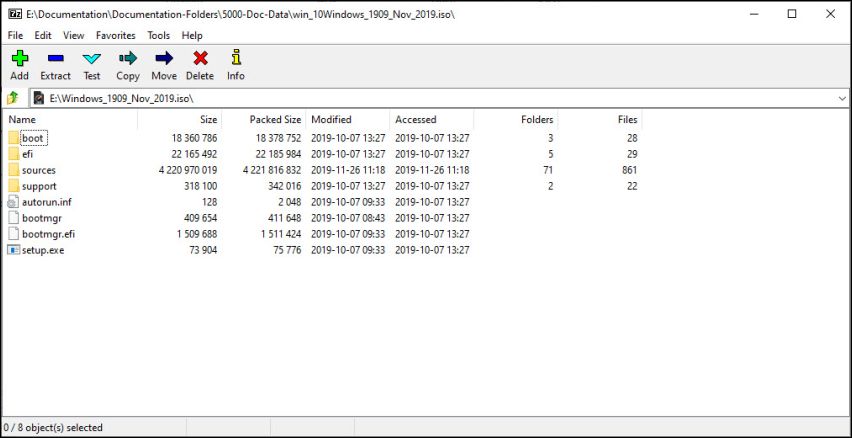Select the efi folder icon

14,154
